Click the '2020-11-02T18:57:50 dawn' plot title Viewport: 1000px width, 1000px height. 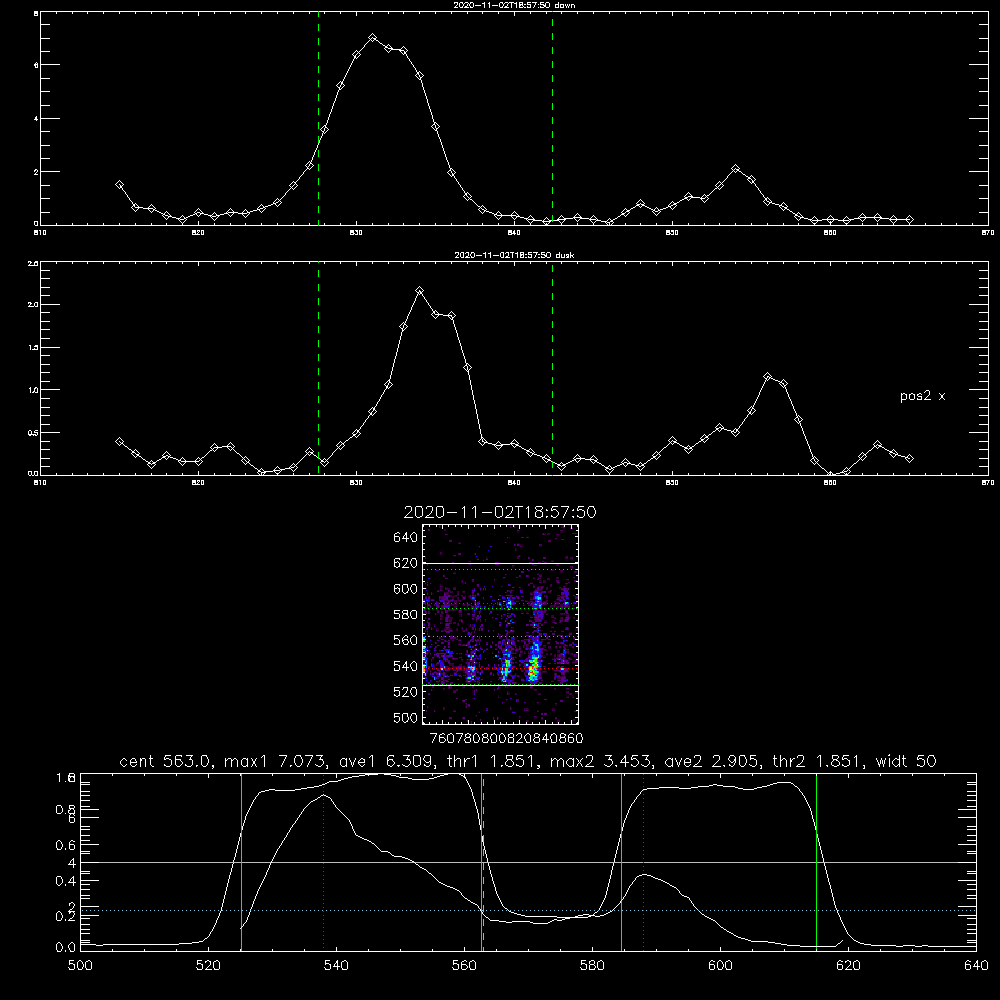(514, 5)
